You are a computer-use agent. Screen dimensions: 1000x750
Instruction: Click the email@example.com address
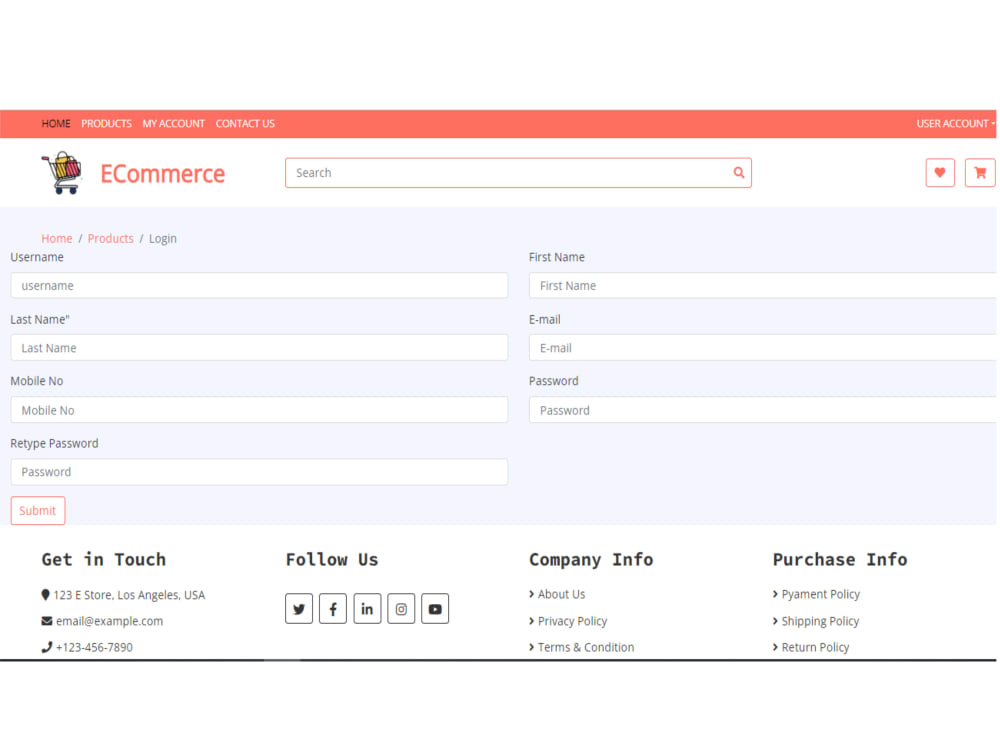(x=109, y=621)
